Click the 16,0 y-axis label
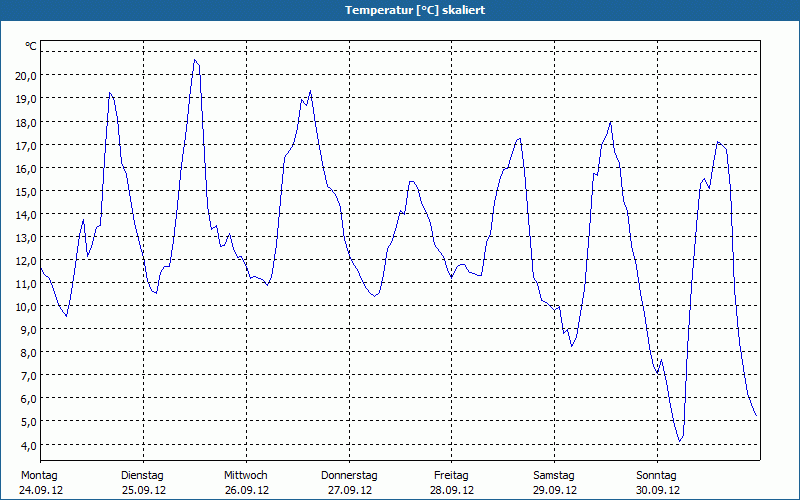Viewport: 800px width, 500px height. click(26, 169)
